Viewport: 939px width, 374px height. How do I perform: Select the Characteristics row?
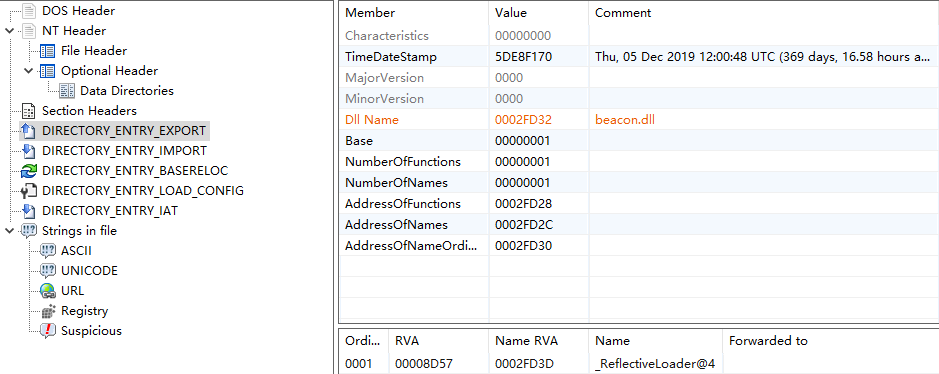[x=639, y=36]
